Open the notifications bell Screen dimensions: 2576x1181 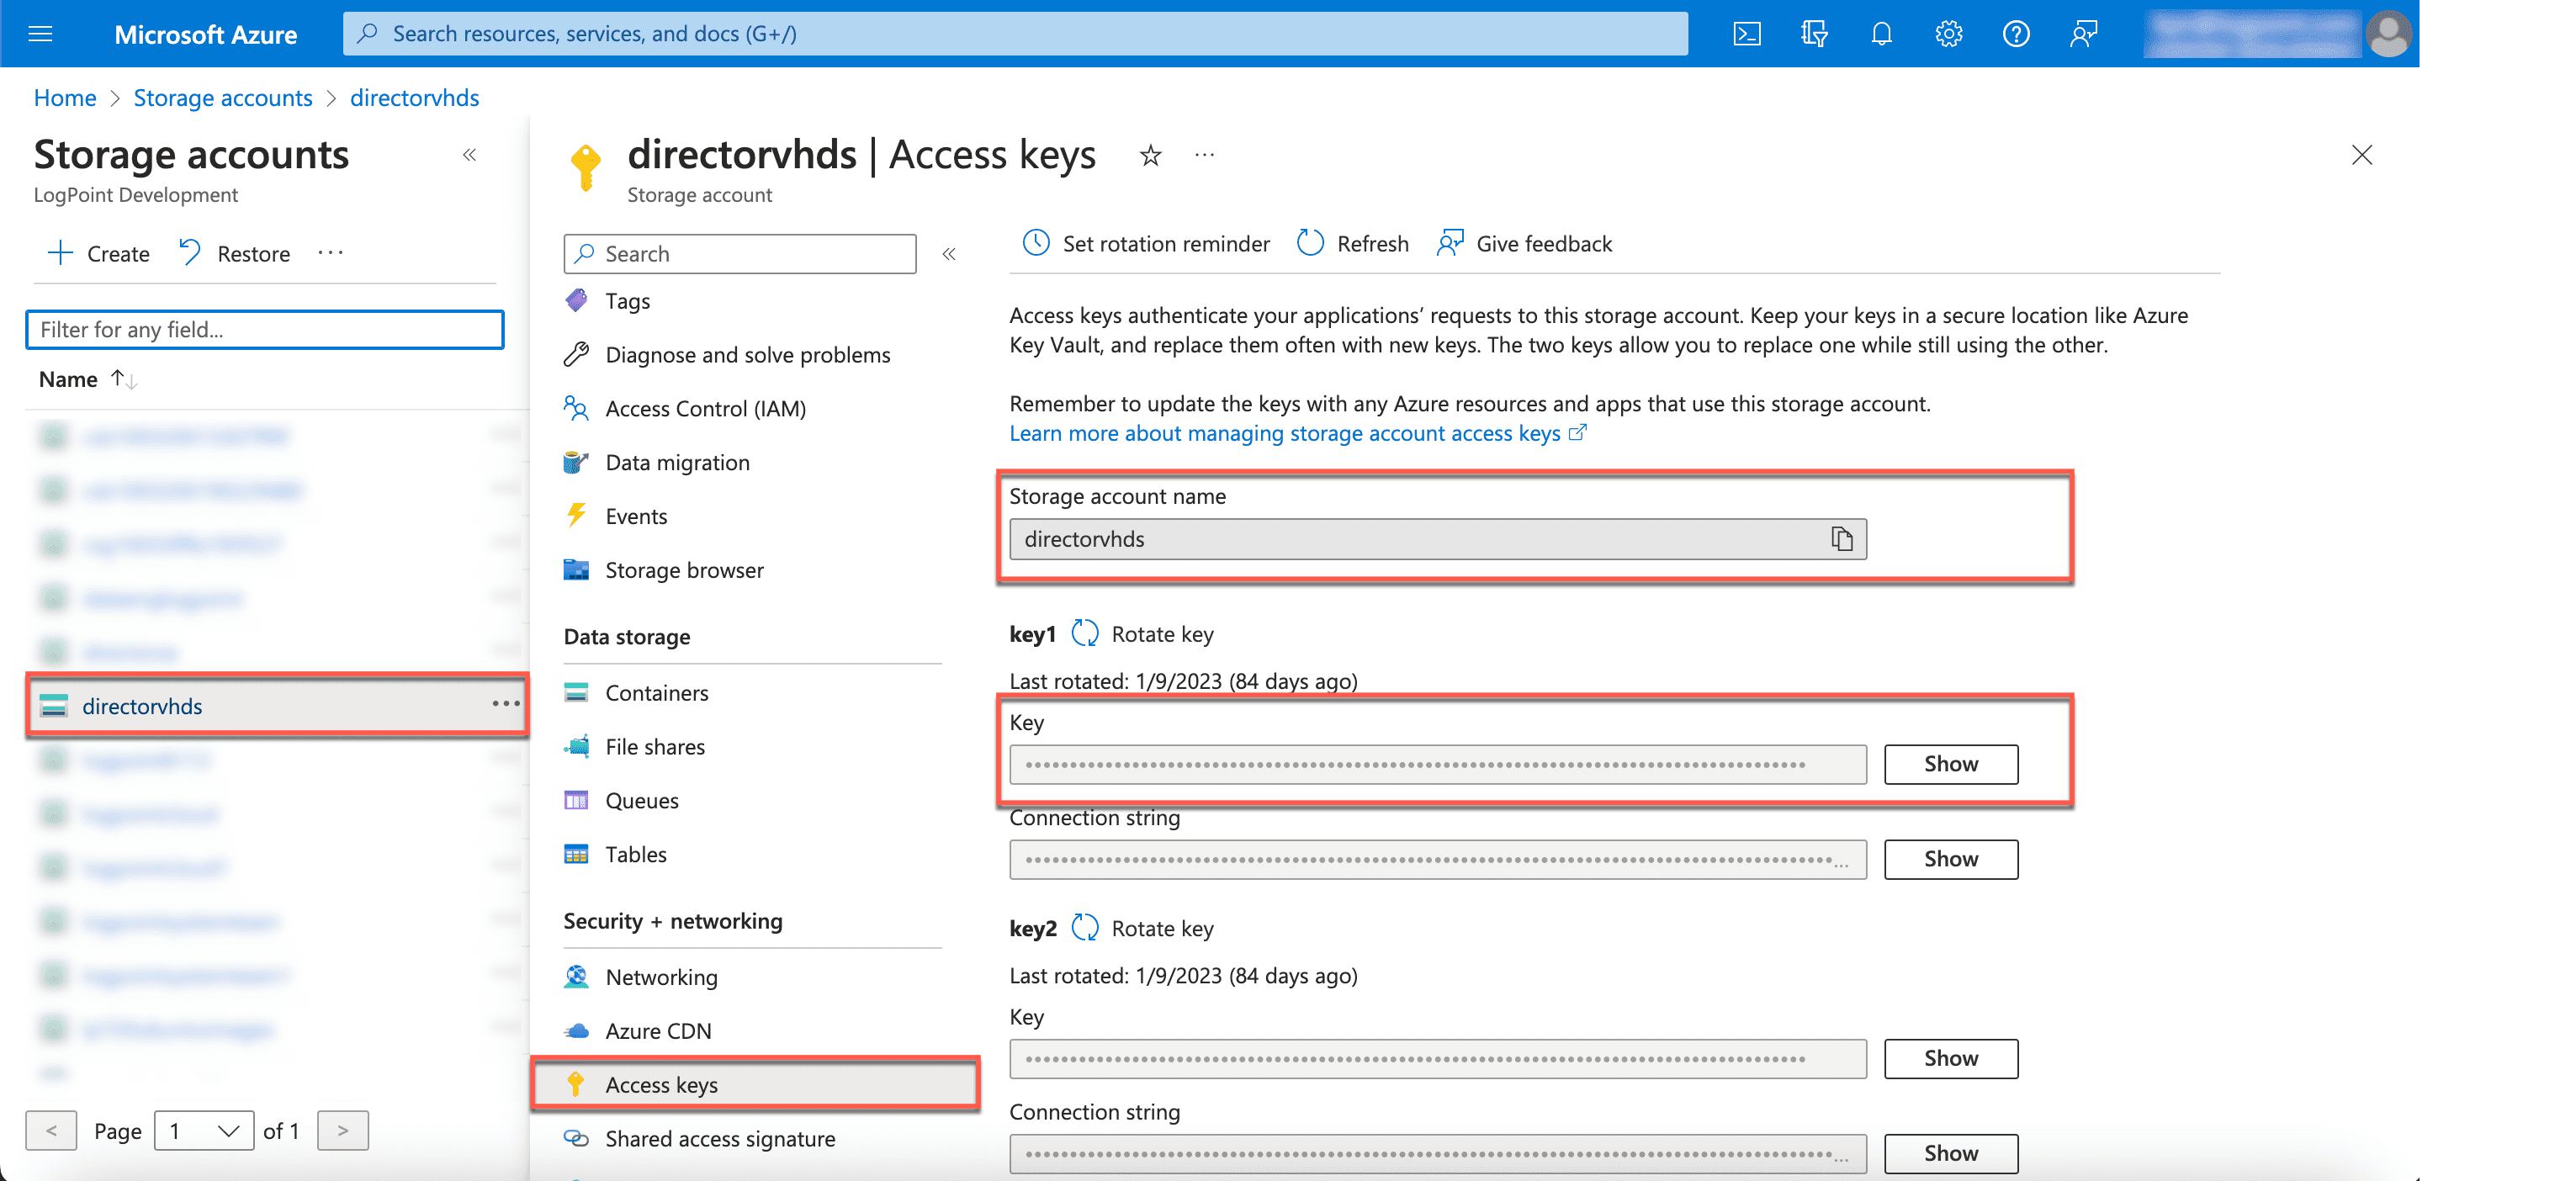click(1881, 33)
